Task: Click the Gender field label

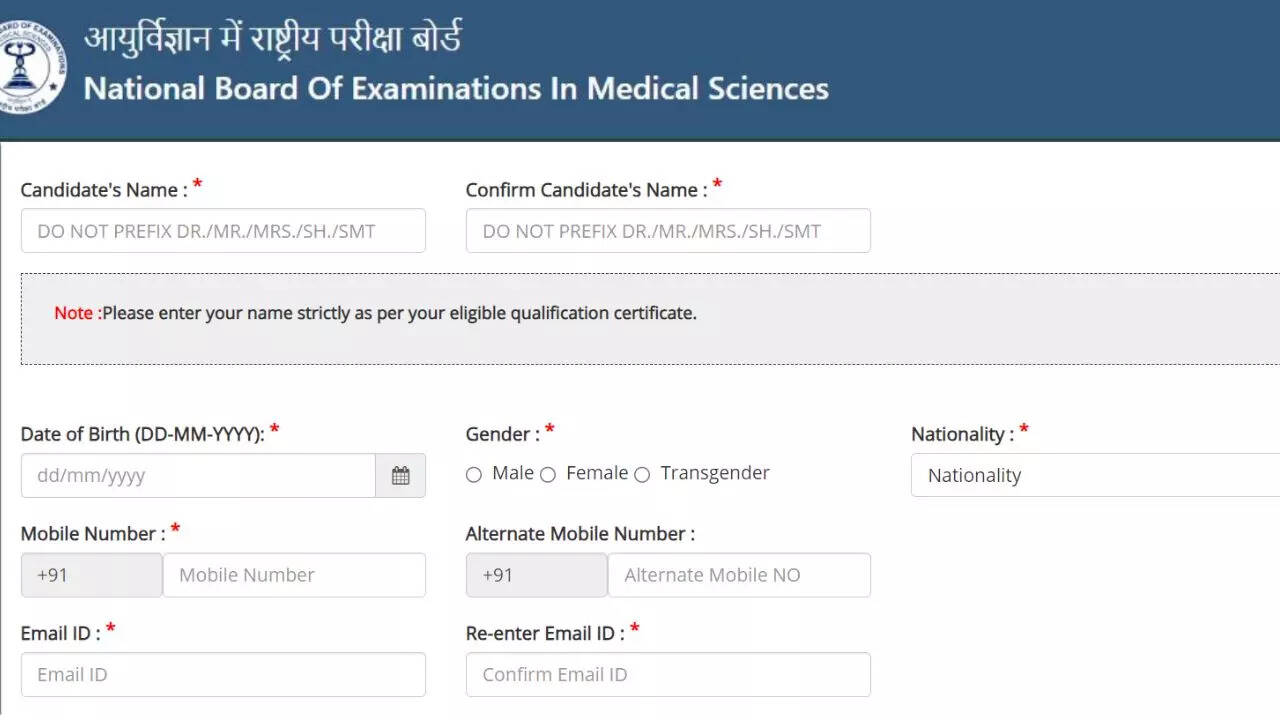Action: (502, 434)
